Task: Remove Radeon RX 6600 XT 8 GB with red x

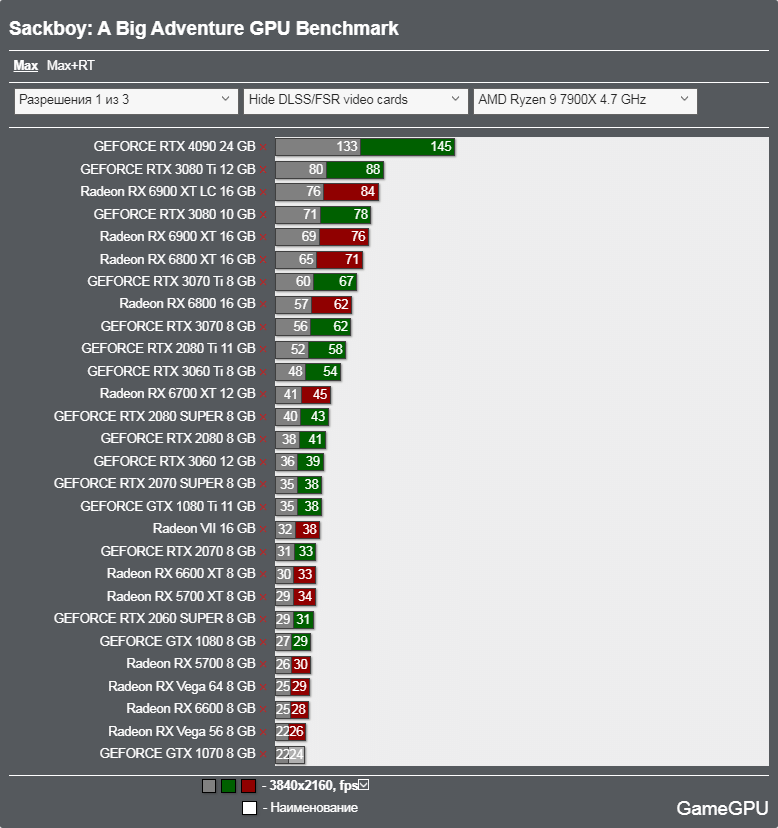Action: point(263,575)
